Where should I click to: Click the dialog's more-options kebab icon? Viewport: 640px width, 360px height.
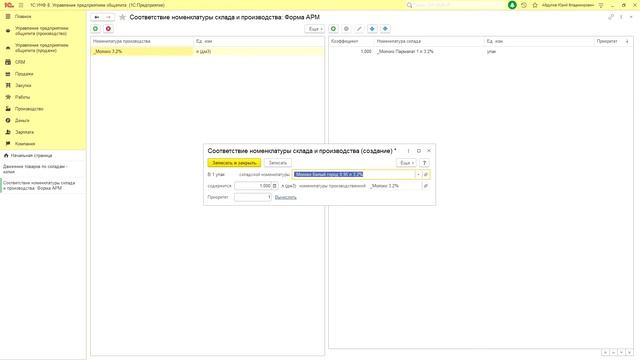pos(408,151)
